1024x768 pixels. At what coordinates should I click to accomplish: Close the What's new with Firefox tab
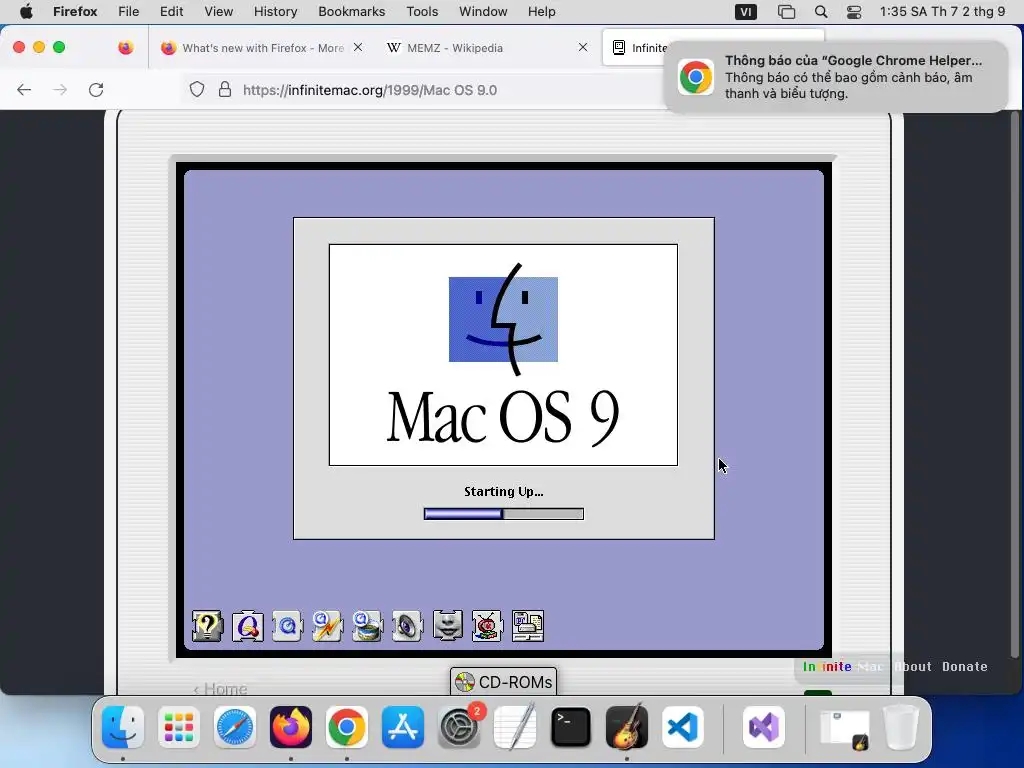(358, 47)
